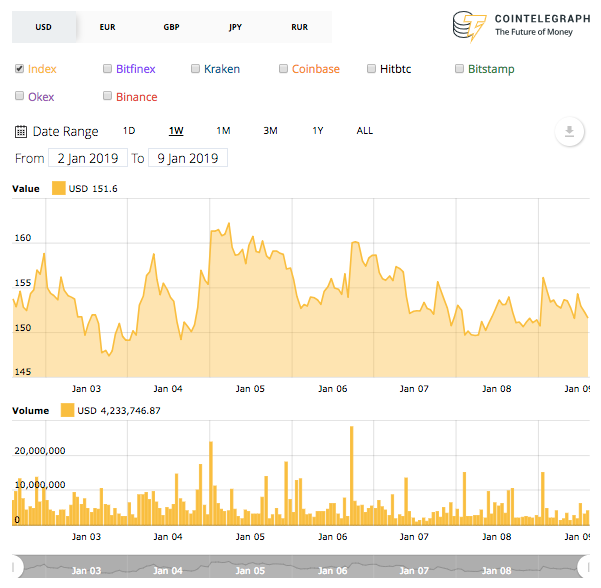Select the 1Y range

coord(318,131)
